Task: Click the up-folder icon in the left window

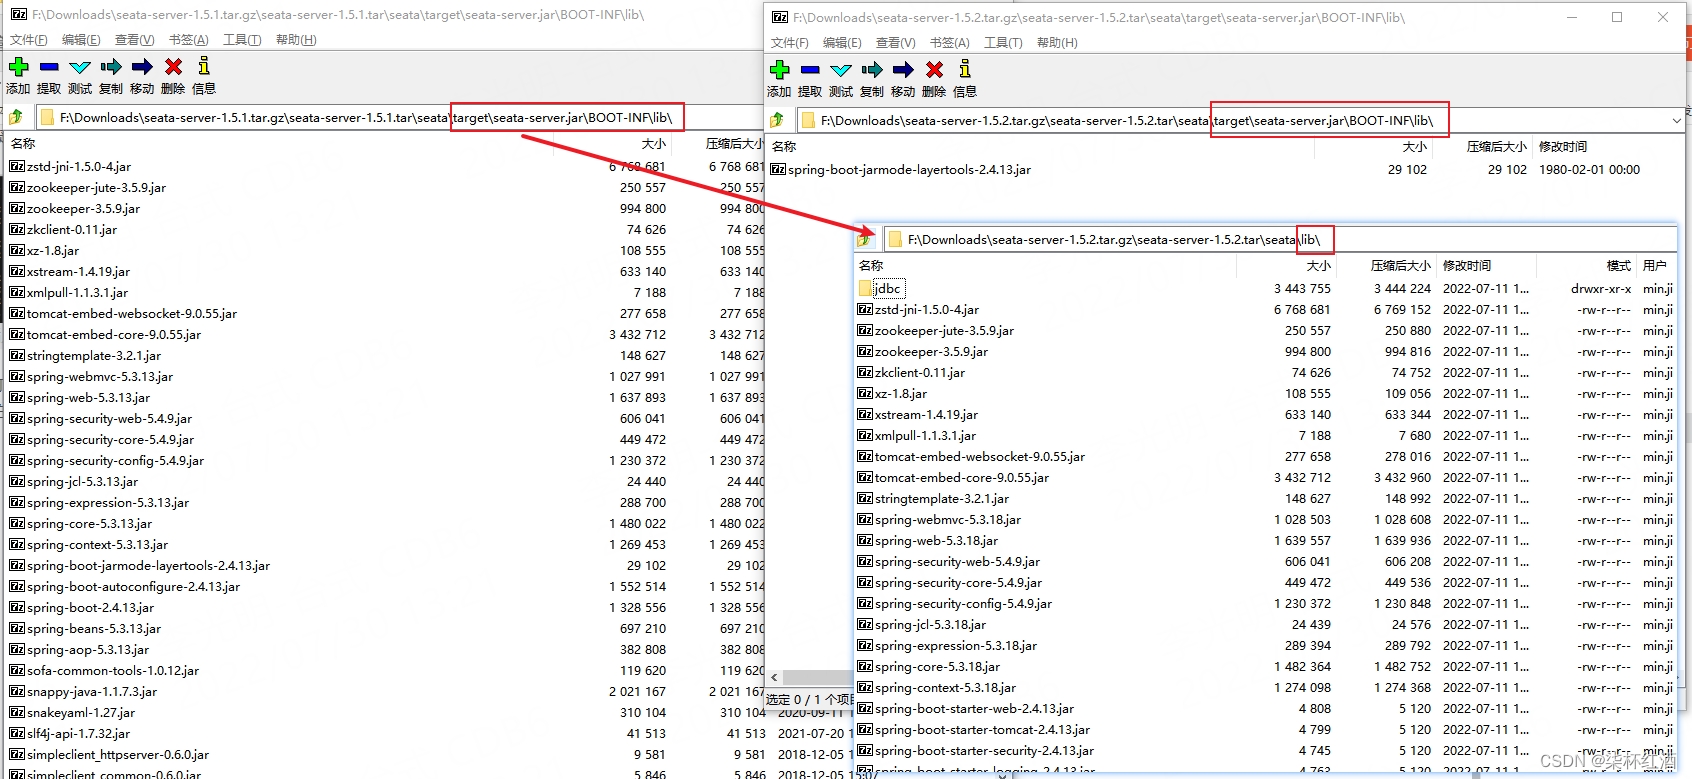Action: tap(16, 118)
